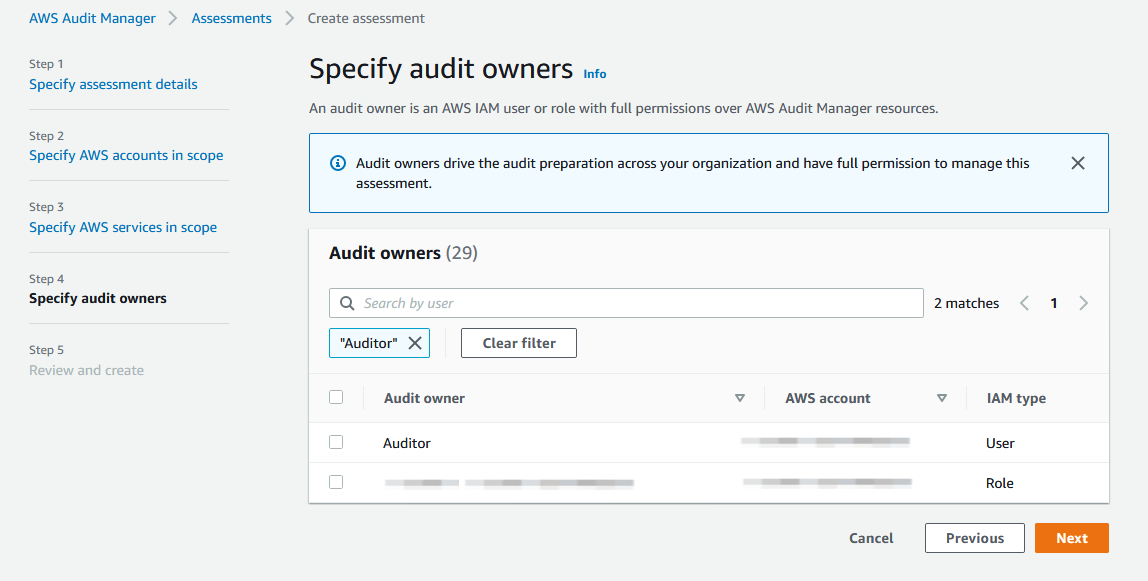Select all audit owners checkbox

(336, 397)
